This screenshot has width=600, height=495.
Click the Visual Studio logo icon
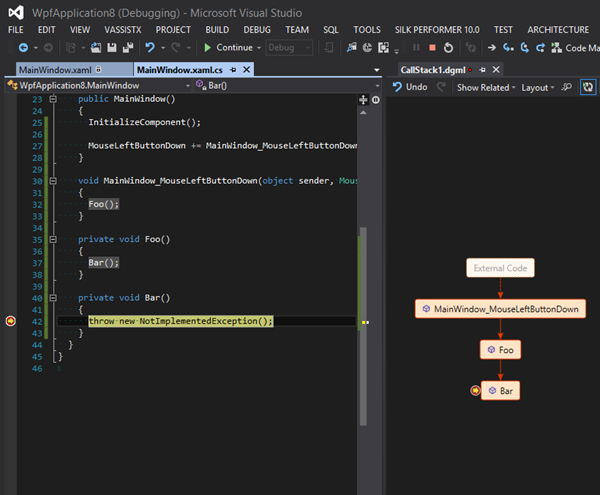(16, 13)
